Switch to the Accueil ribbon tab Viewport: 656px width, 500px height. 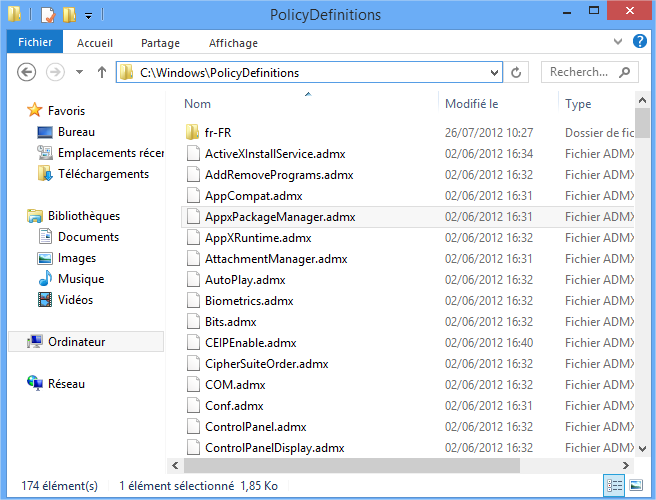(95, 43)
